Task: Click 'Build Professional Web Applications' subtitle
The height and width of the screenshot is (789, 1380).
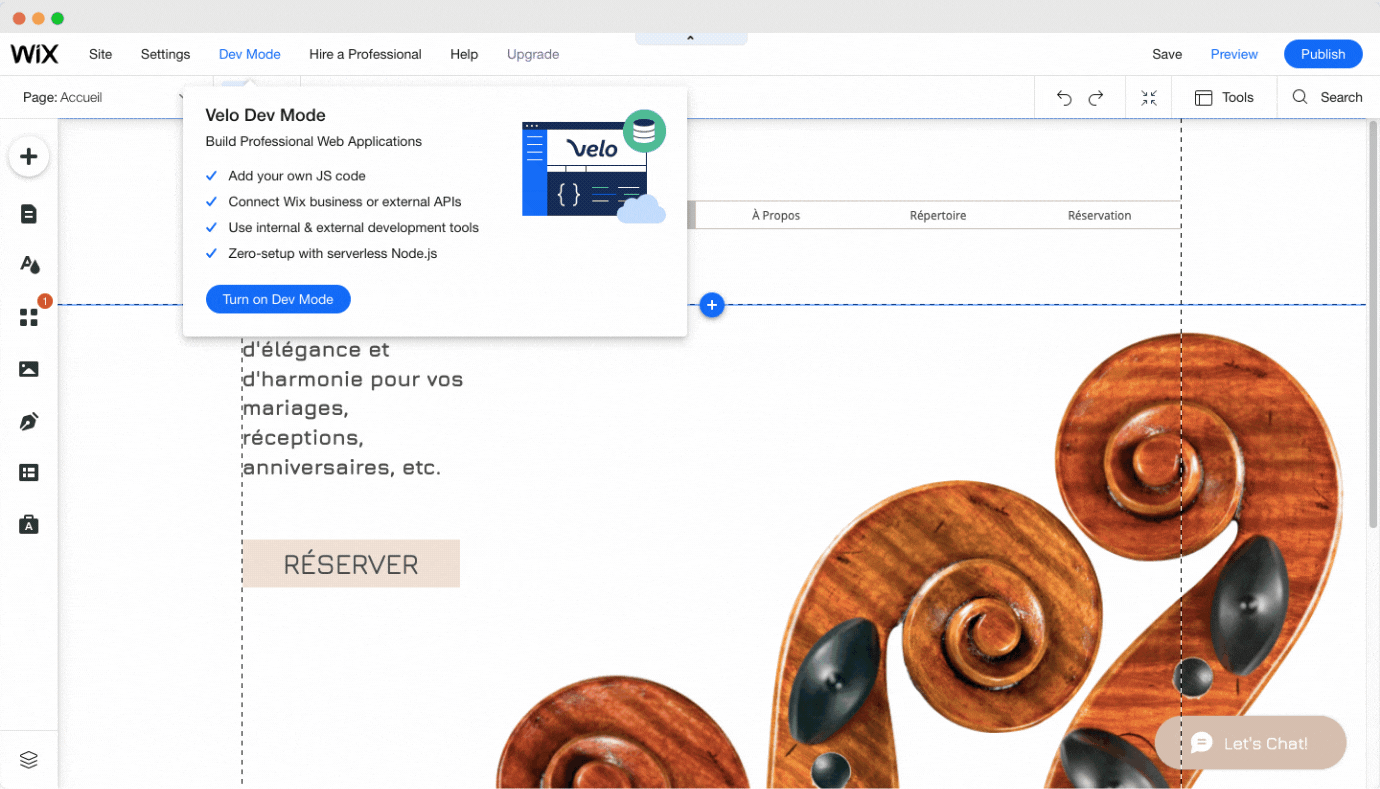Action: tap(314, 142)
